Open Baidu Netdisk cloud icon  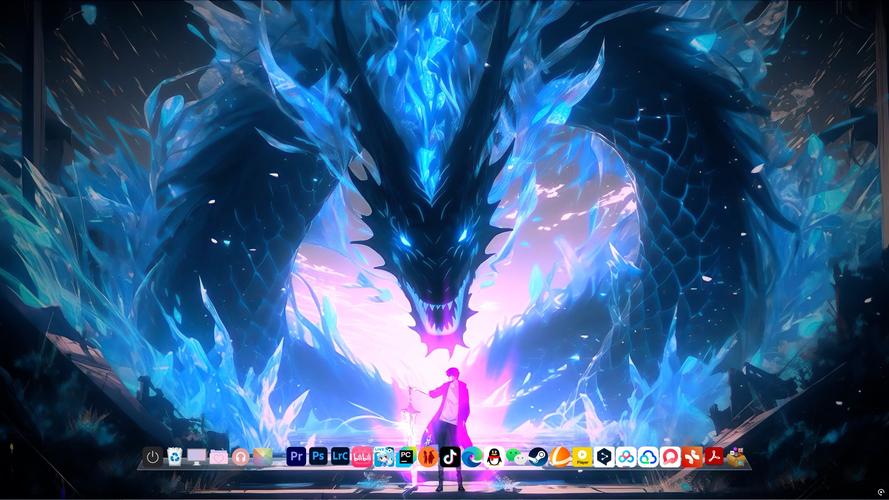point(626,456)
